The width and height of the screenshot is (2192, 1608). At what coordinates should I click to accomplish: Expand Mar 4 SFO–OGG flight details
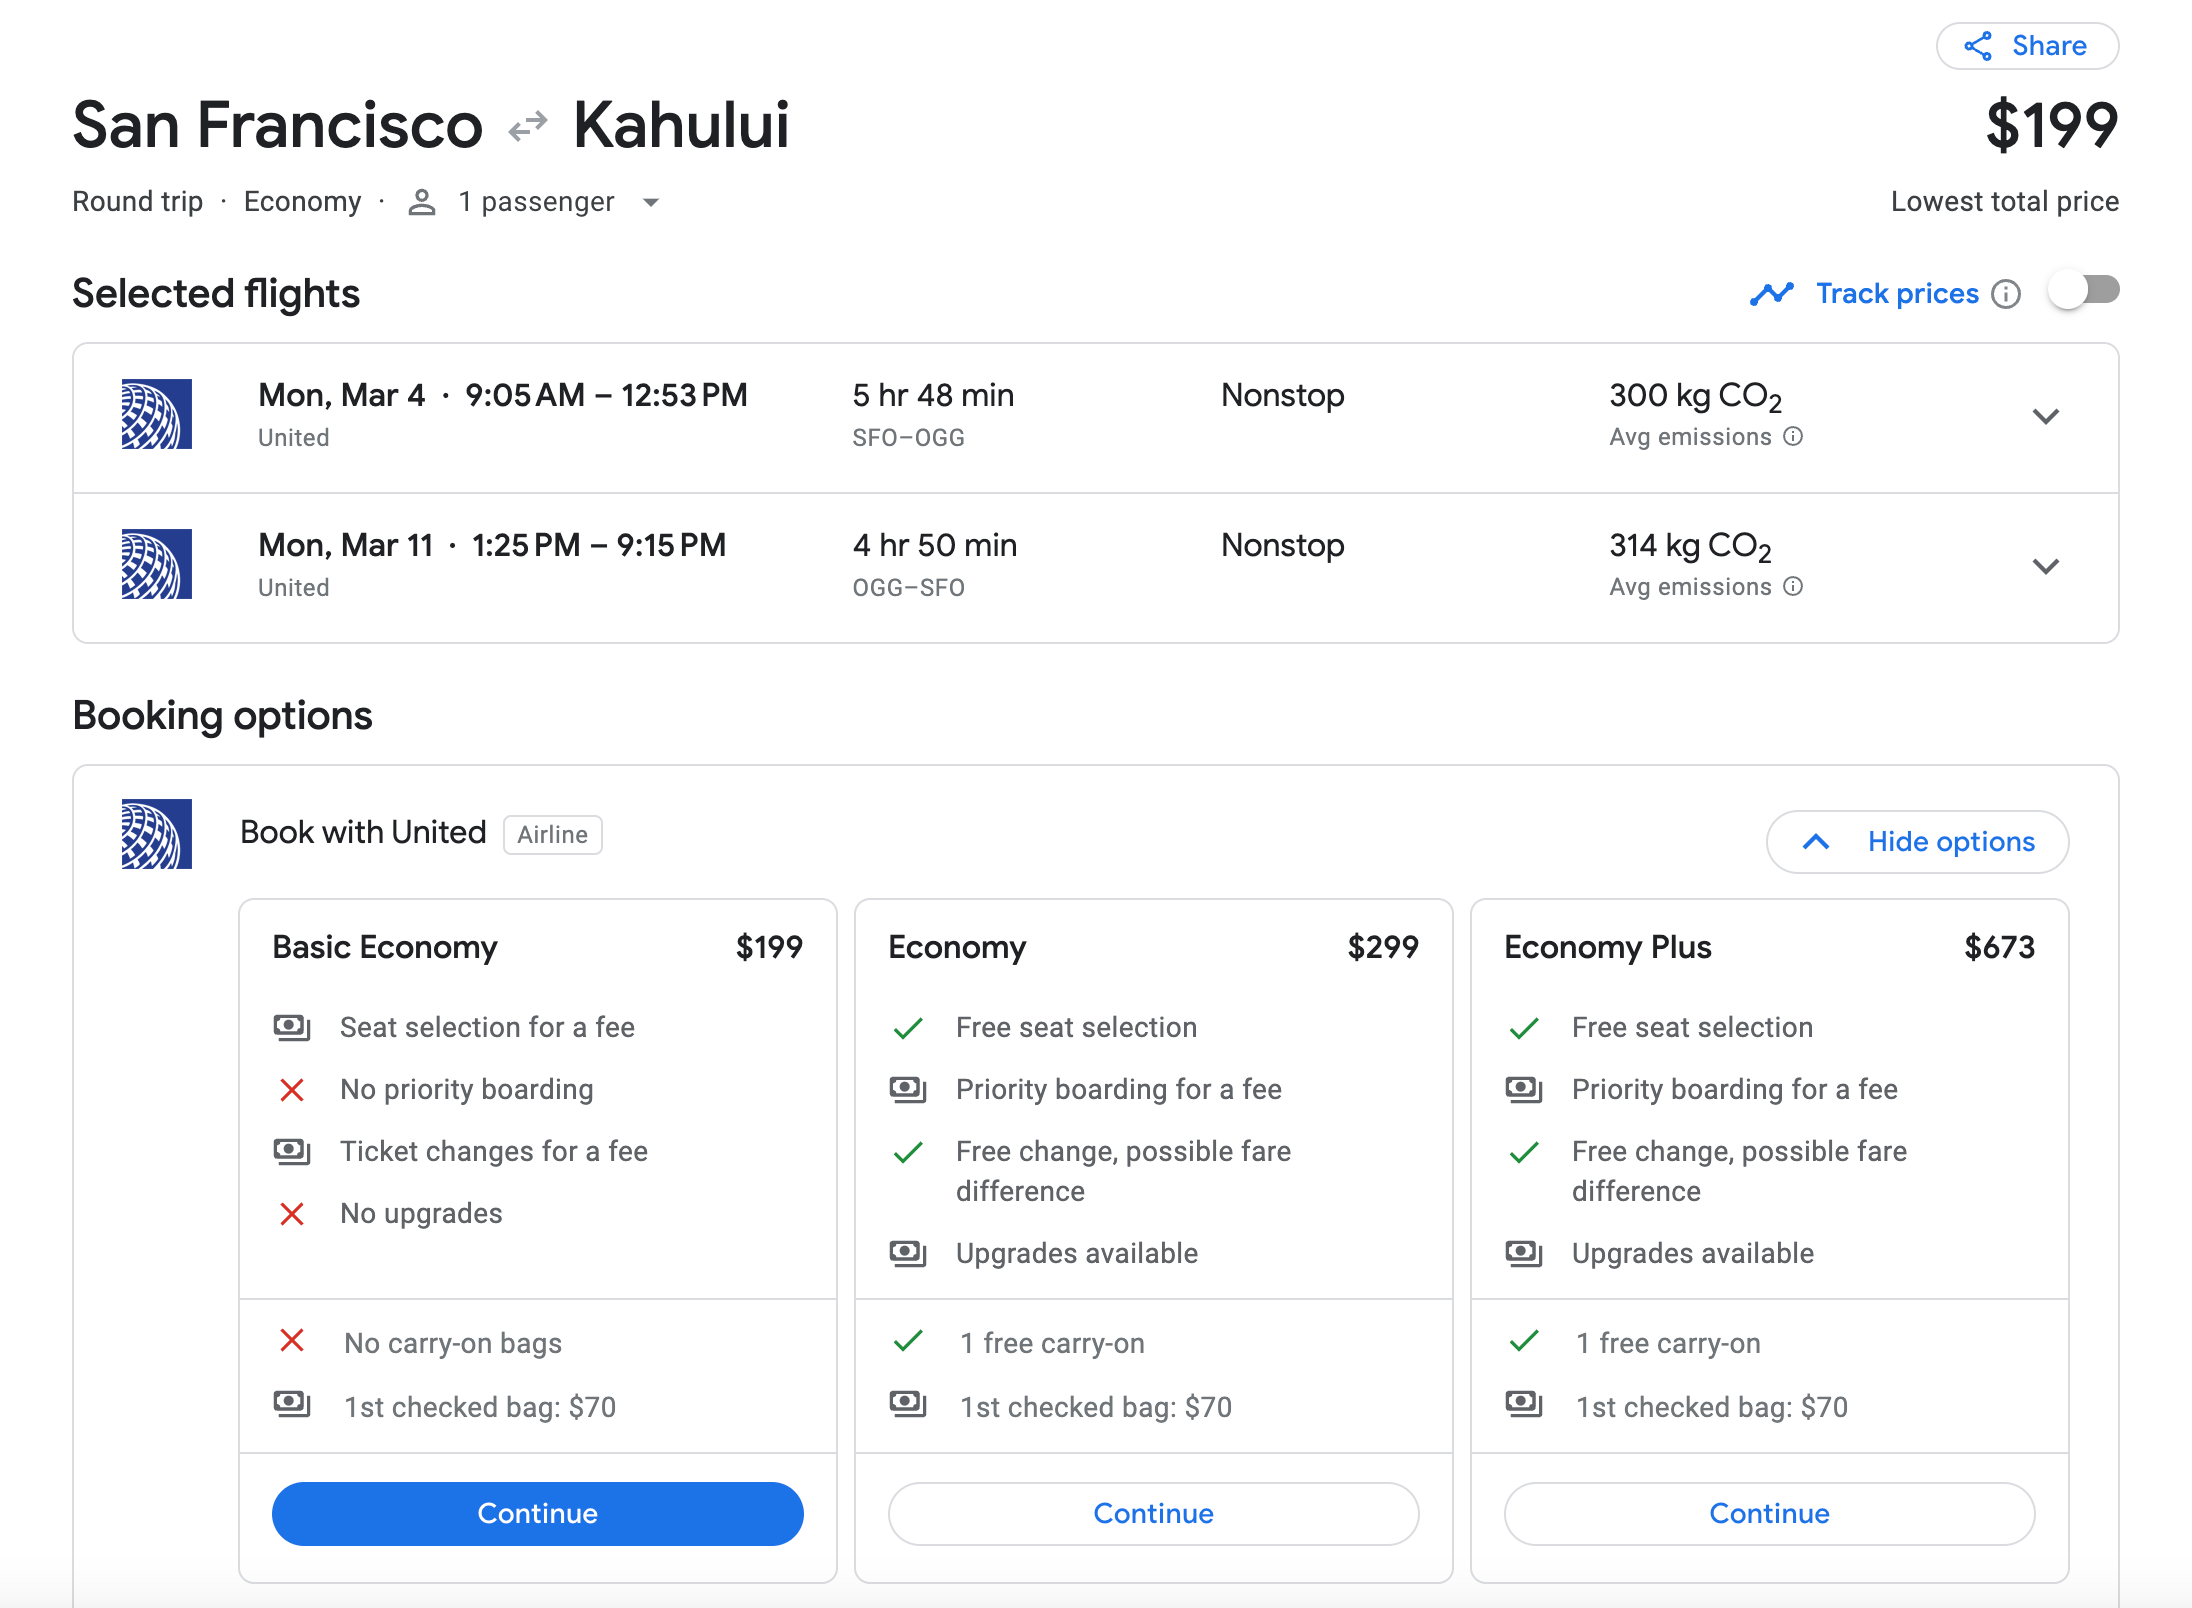[x=2046, y=416]
